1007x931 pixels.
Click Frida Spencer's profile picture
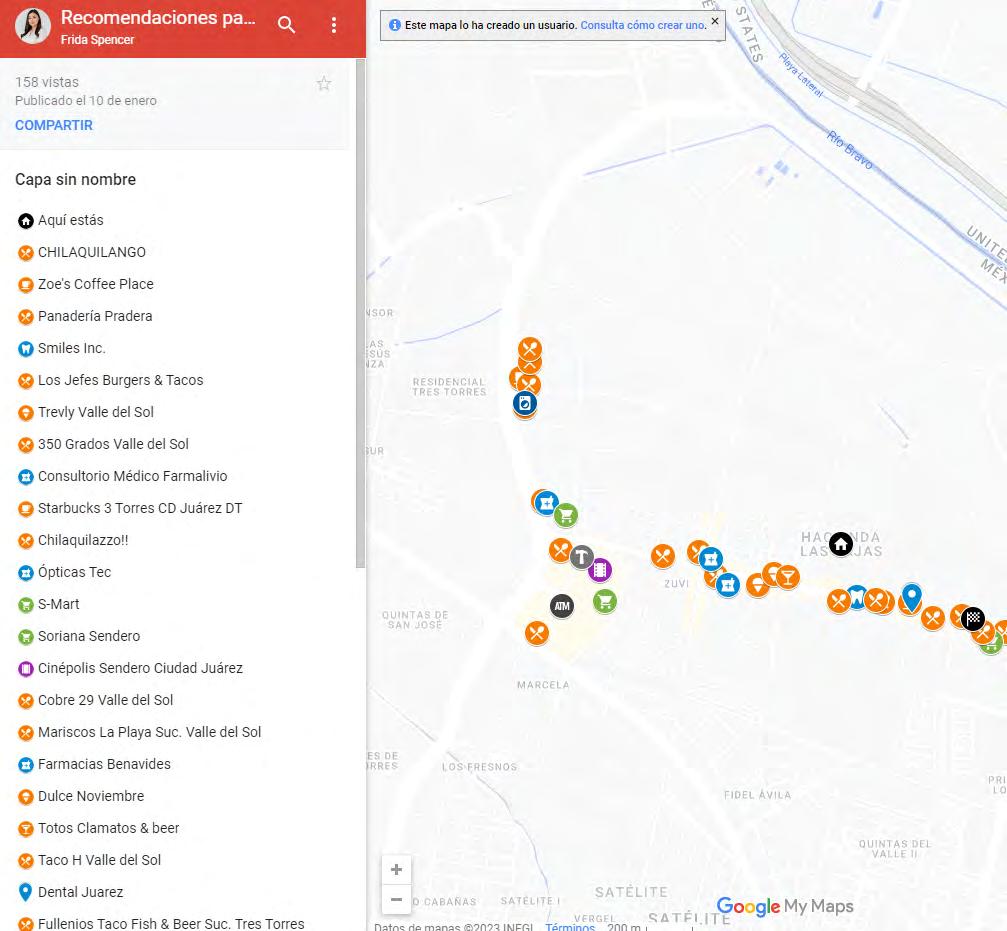[x=33, y=26]
